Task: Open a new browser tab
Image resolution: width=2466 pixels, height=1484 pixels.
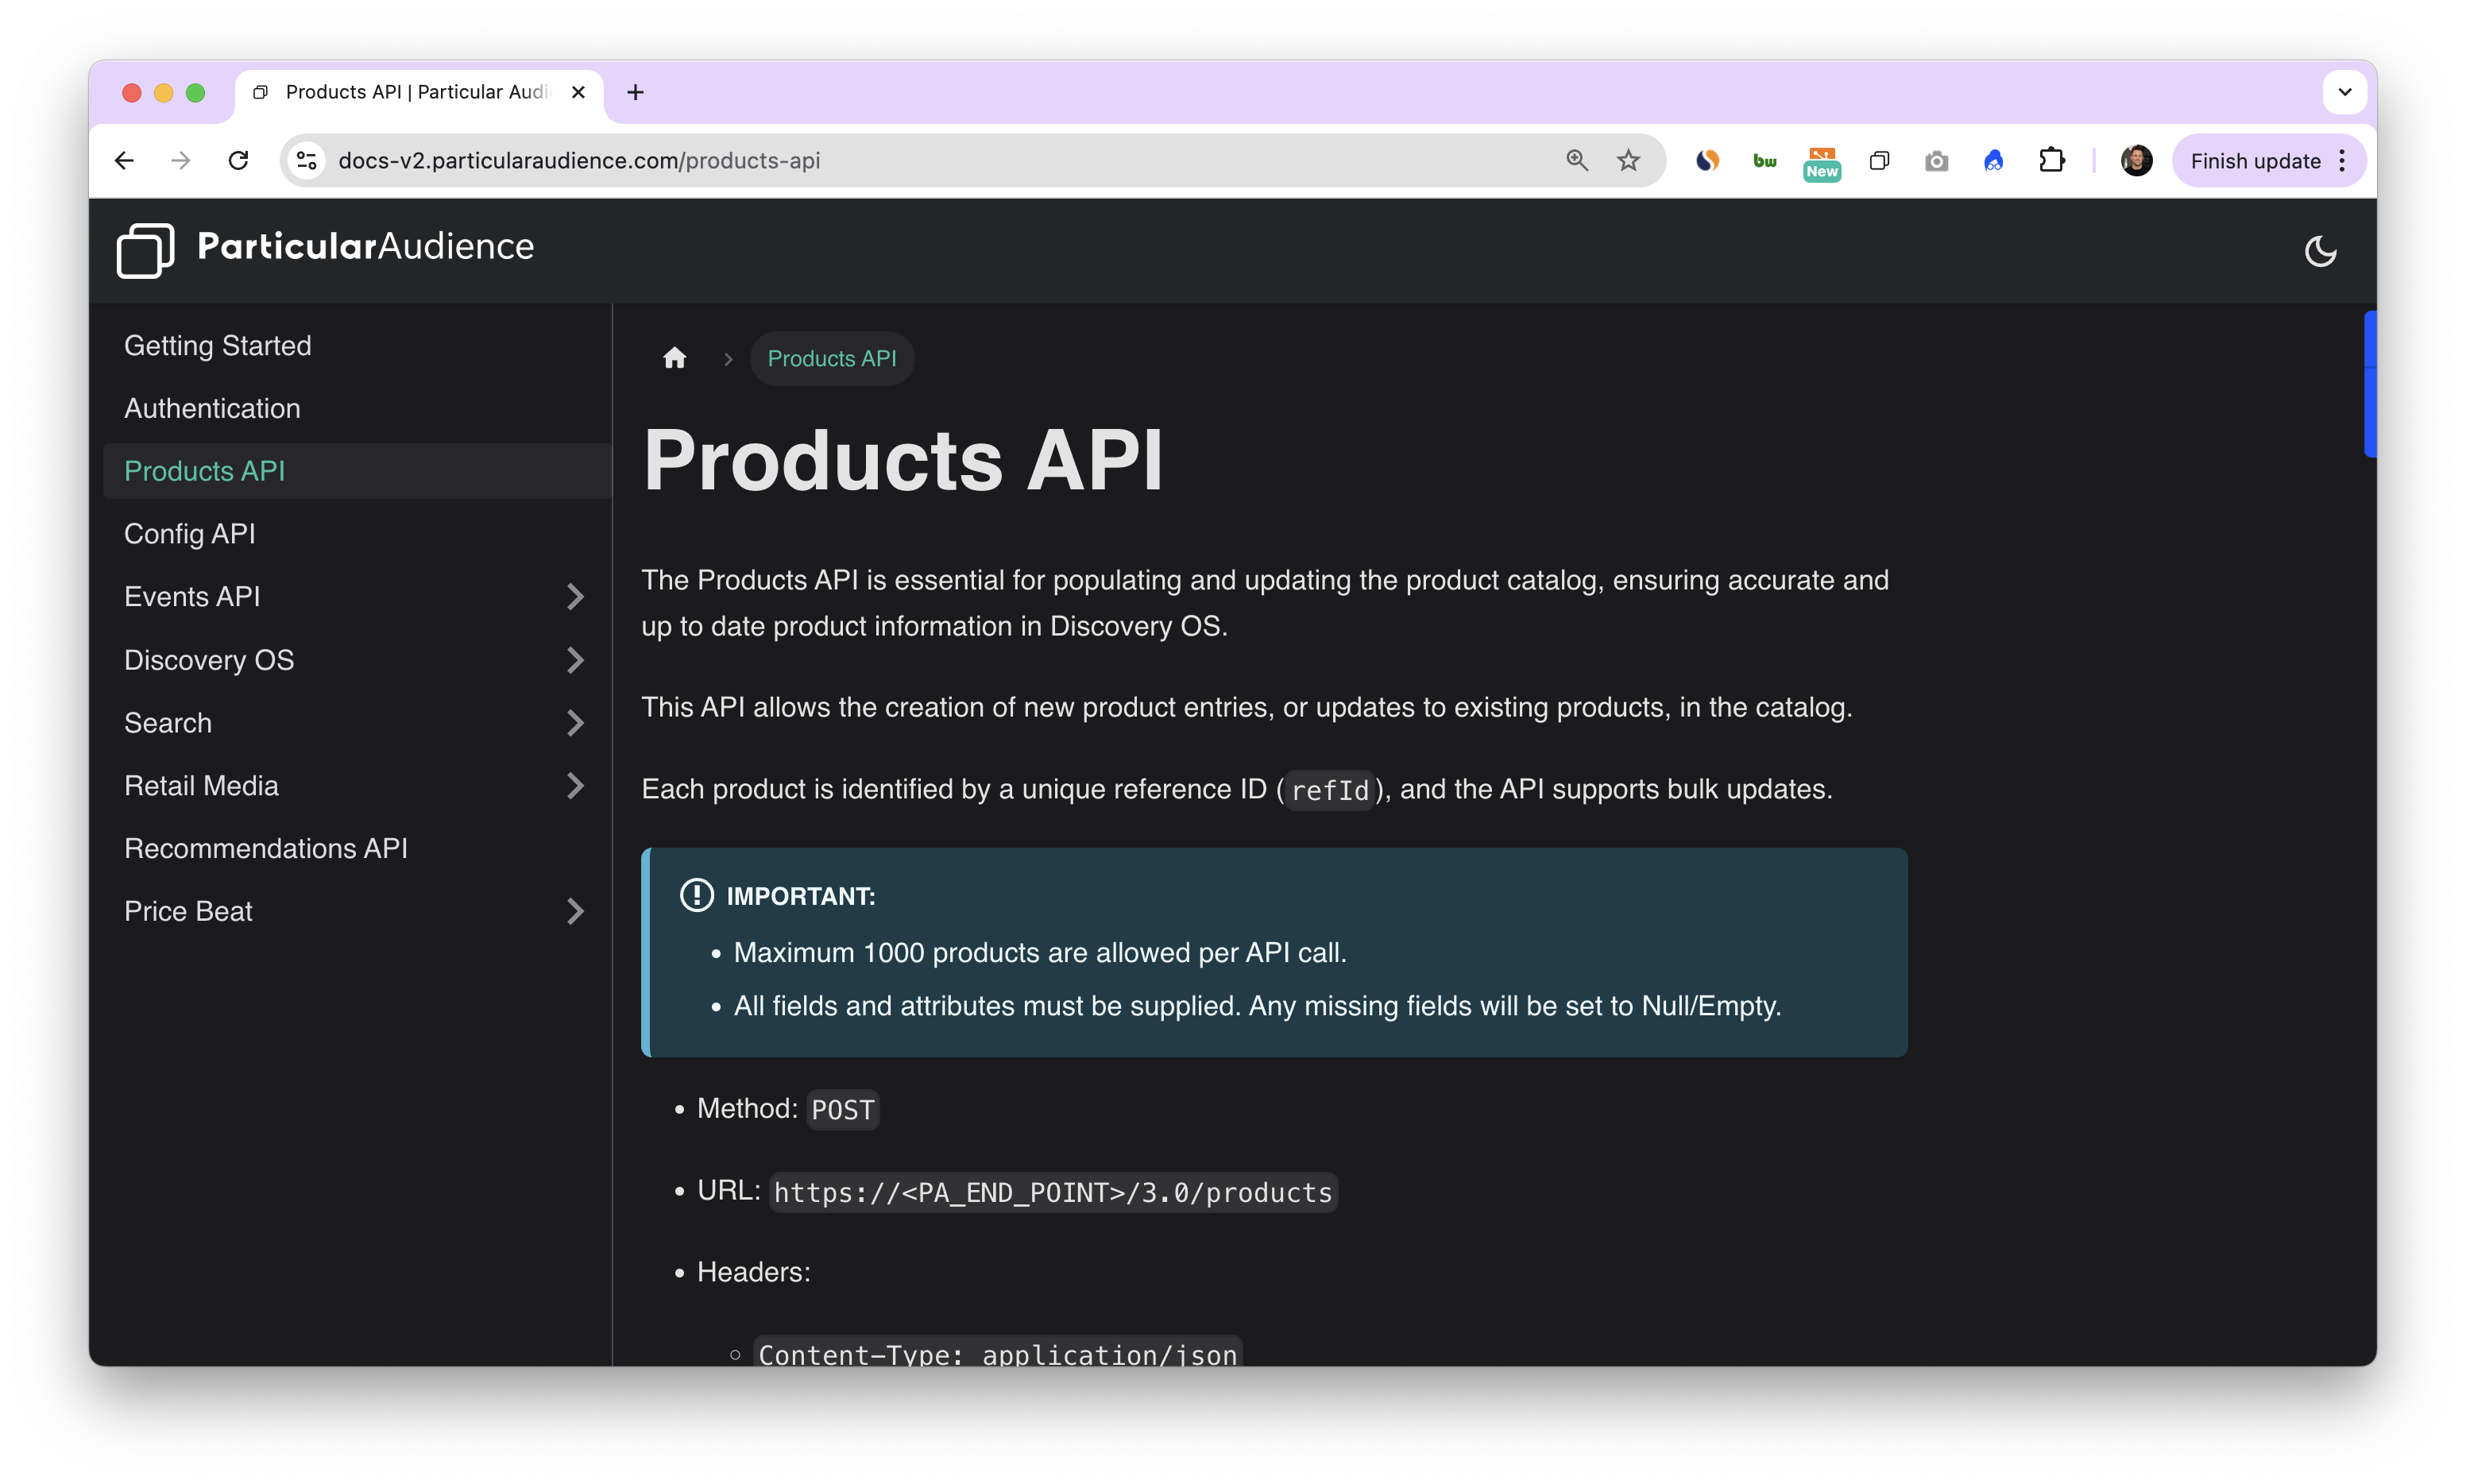Action: tap(635, 92)
